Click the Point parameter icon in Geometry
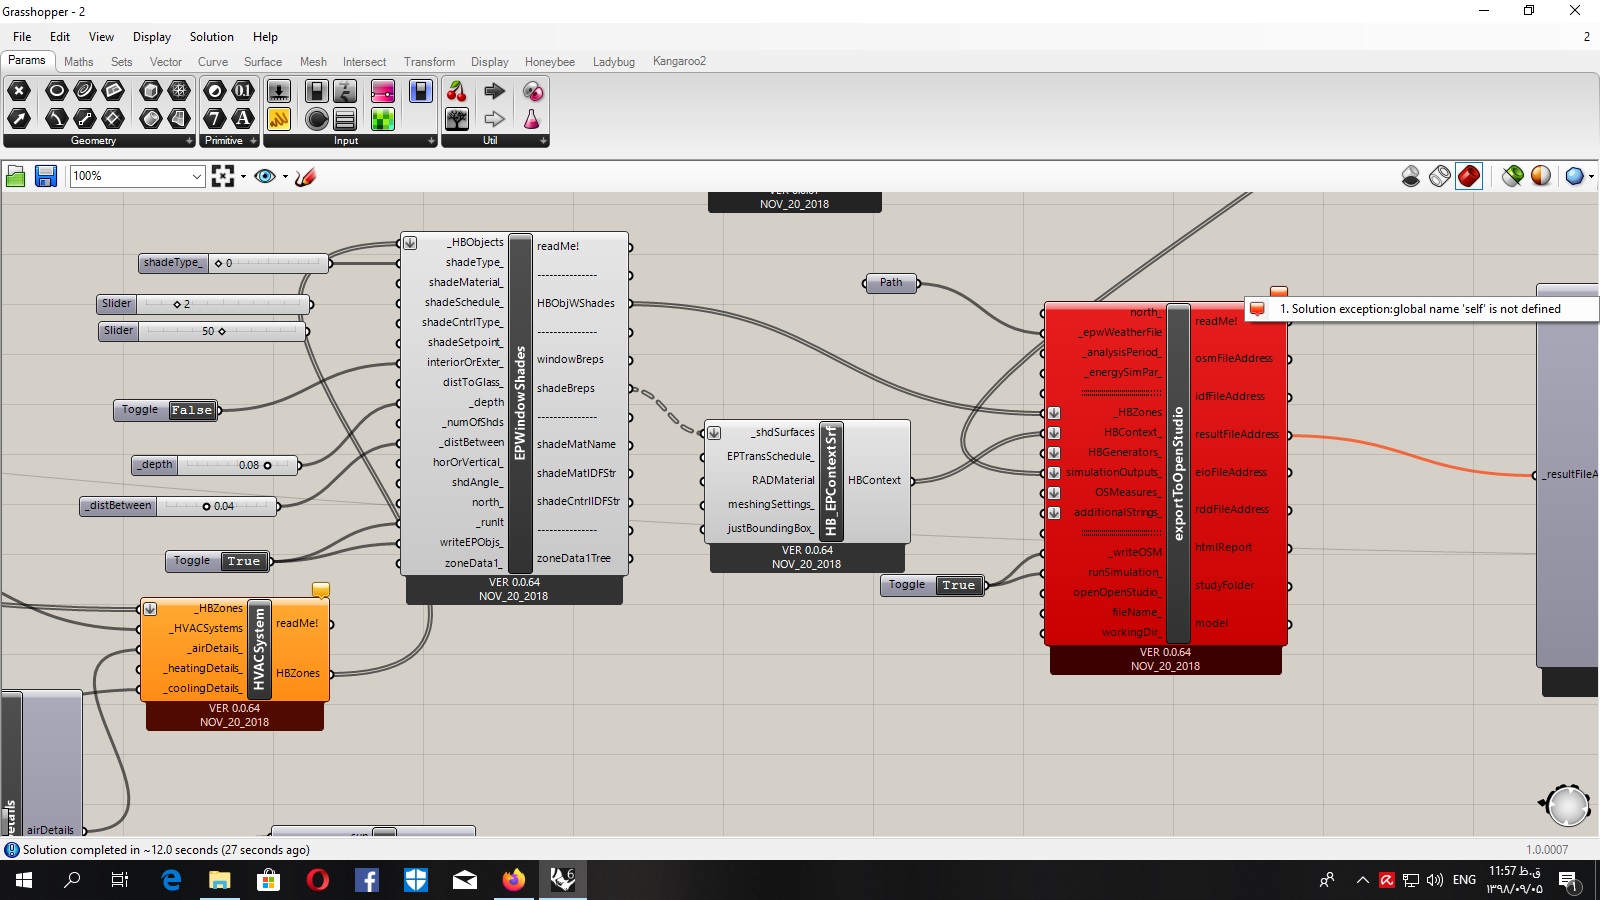Viewport: 1600px width, 900px height. point(18,91)
